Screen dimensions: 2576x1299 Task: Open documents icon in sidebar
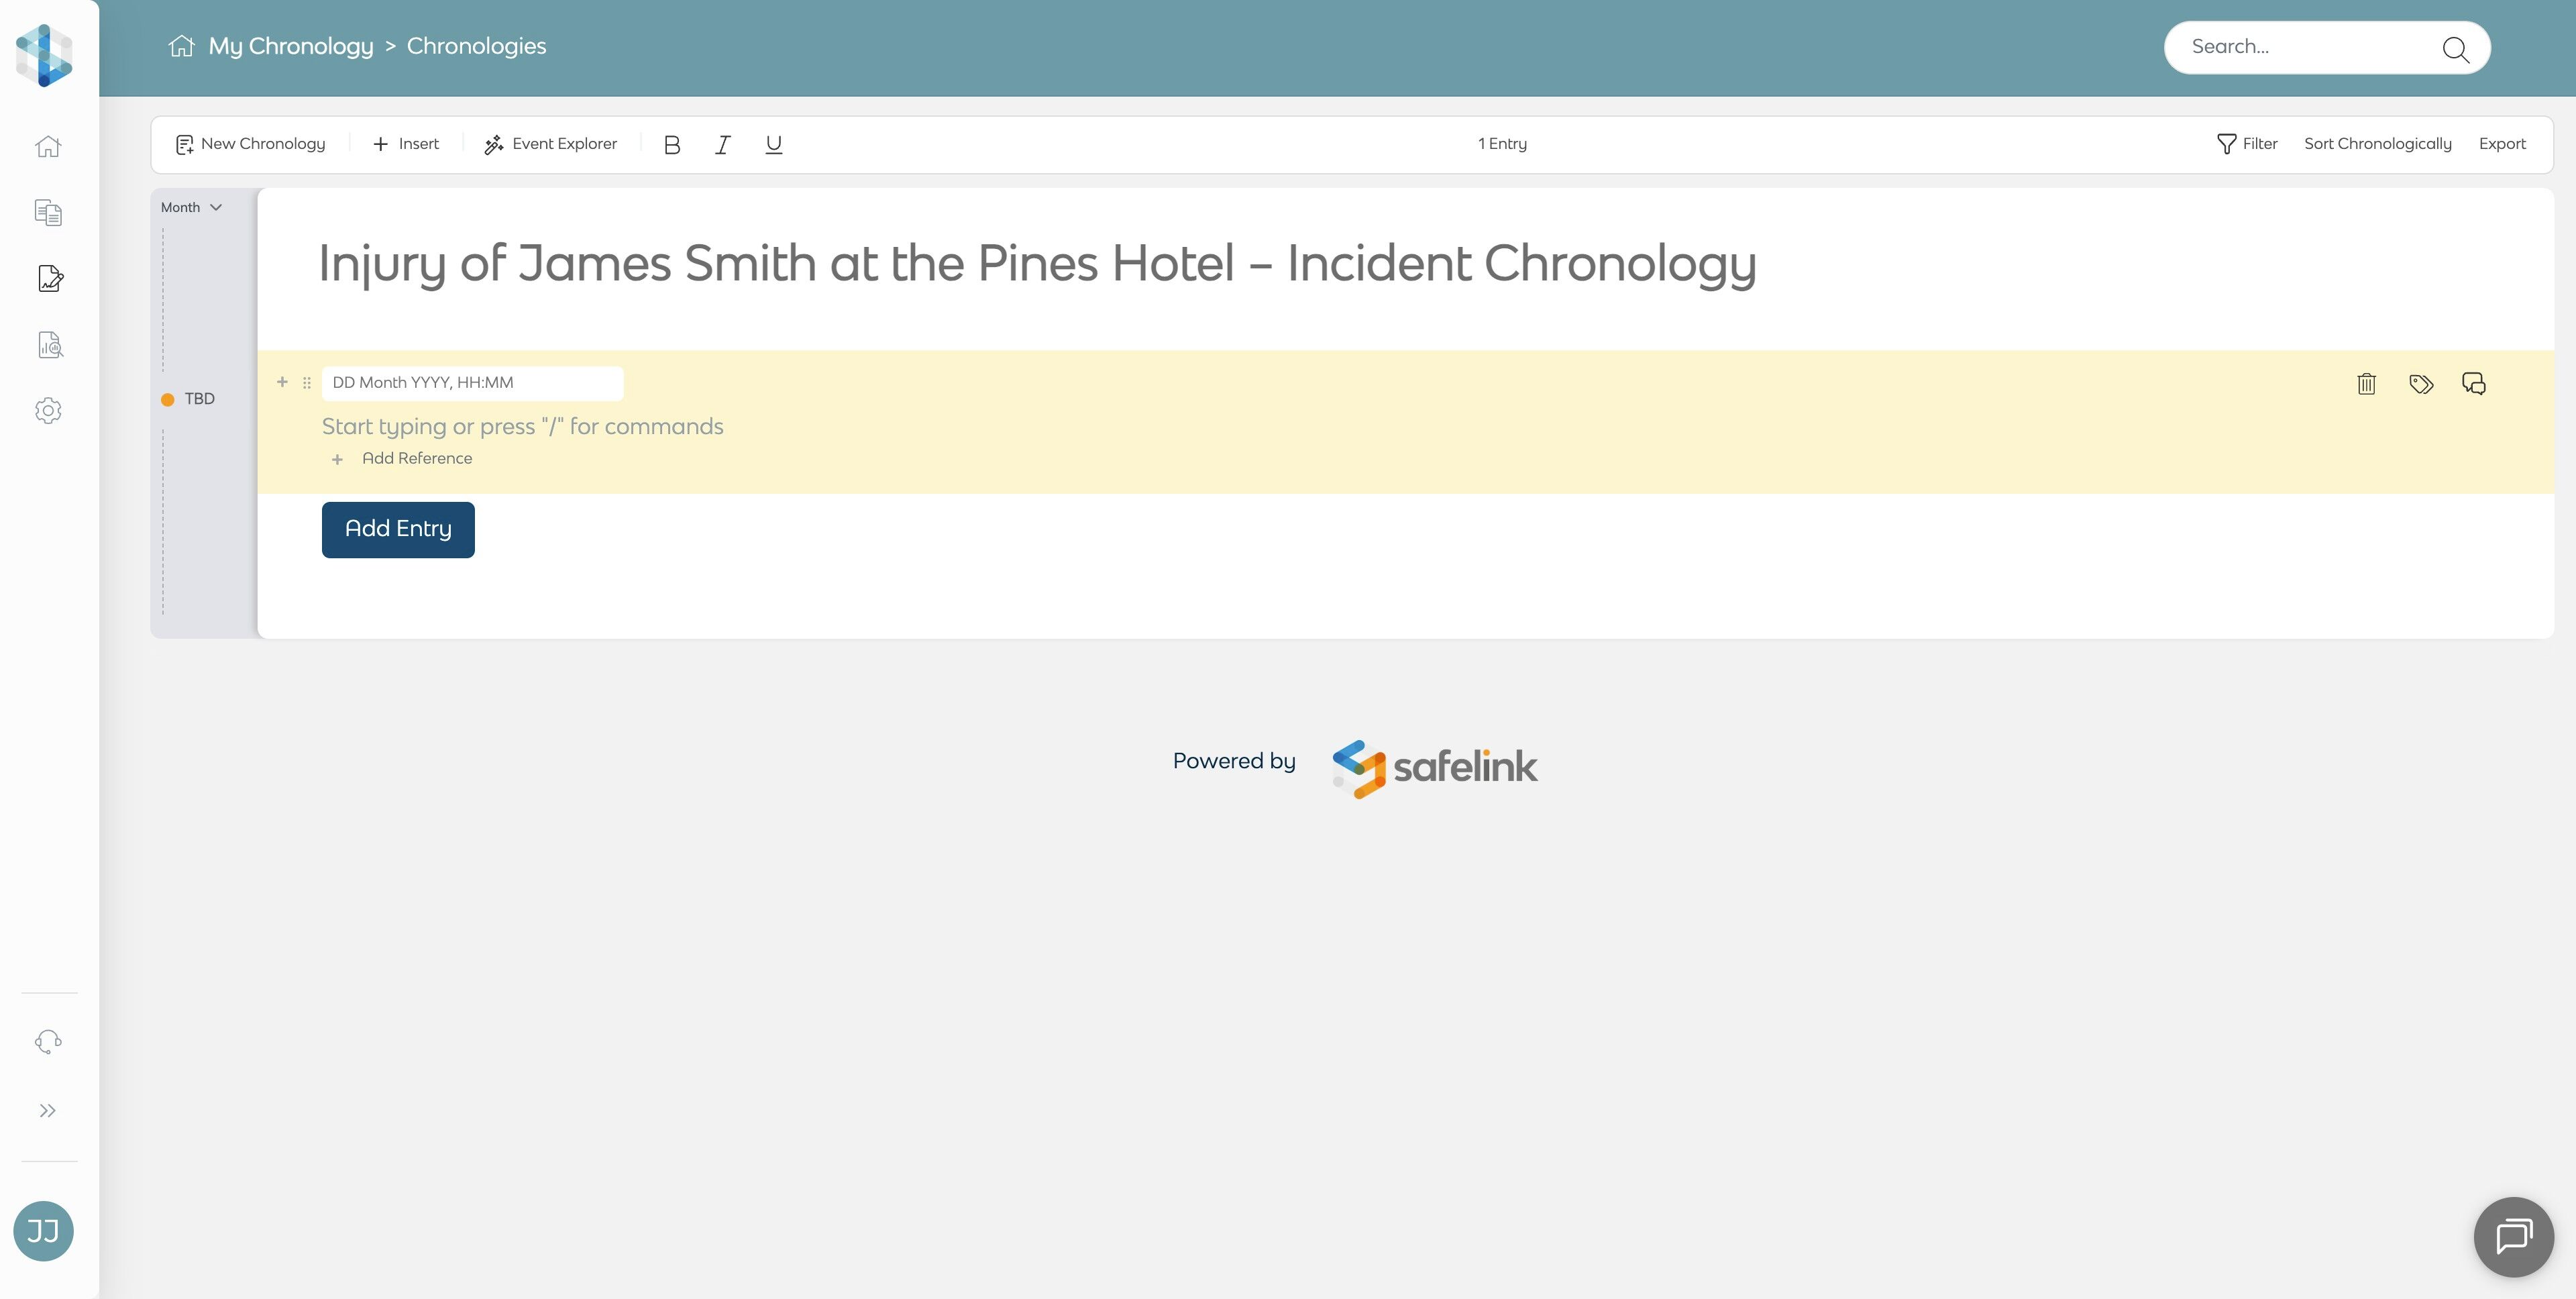[48, 213]
